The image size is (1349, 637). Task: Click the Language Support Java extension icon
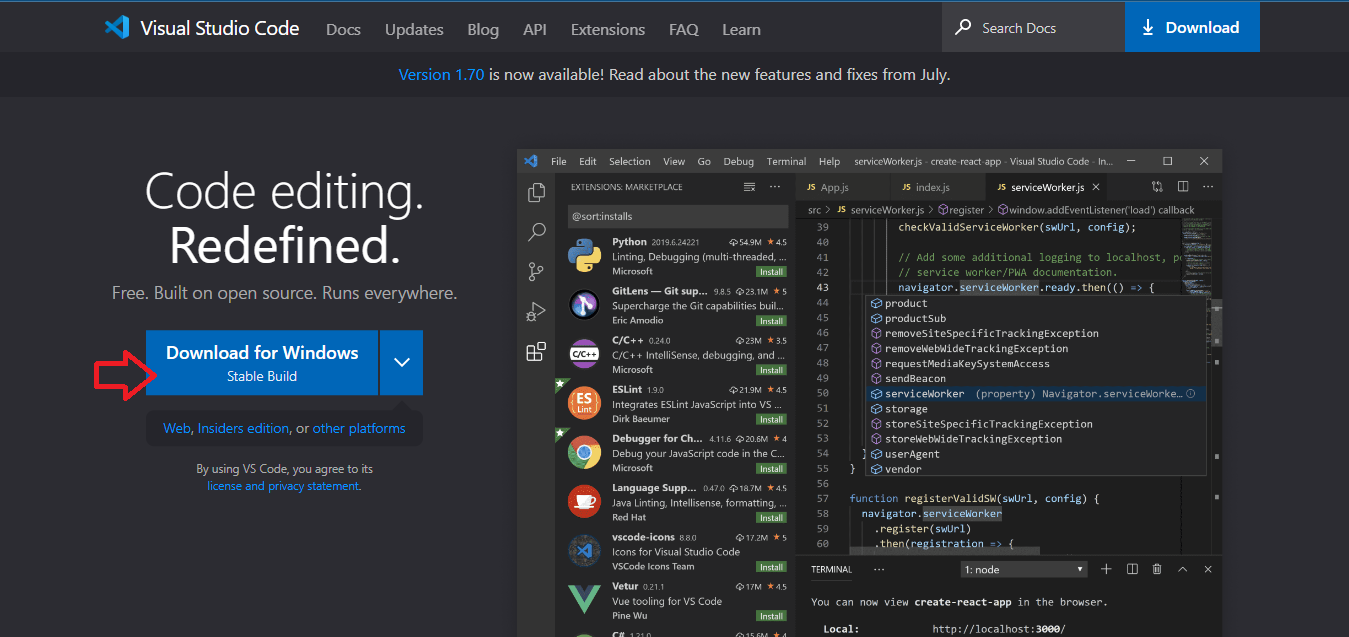pyautogui.click(x=584, y=501)
